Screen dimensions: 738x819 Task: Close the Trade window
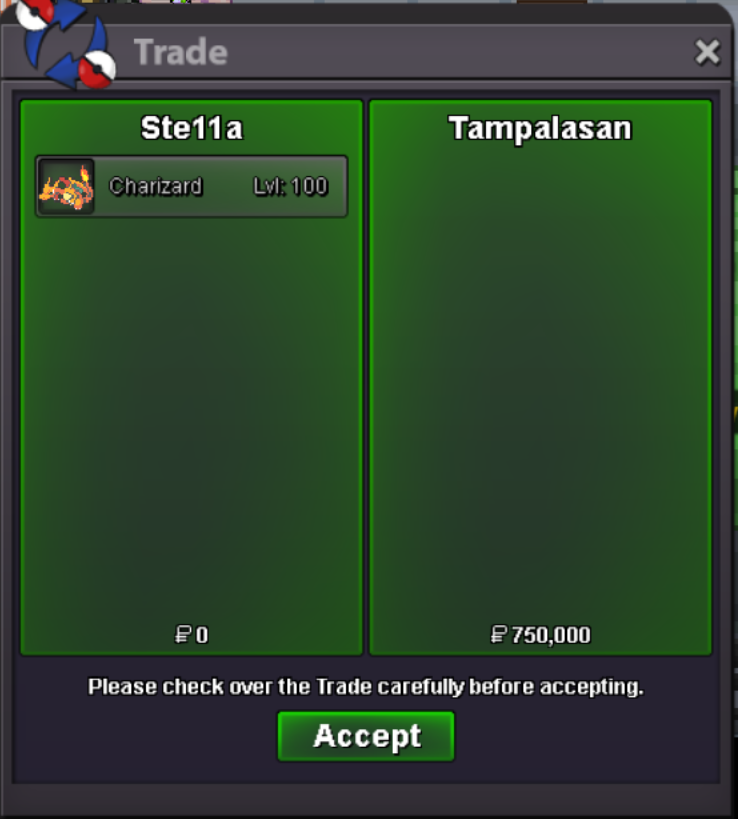(x=707, y=52)
